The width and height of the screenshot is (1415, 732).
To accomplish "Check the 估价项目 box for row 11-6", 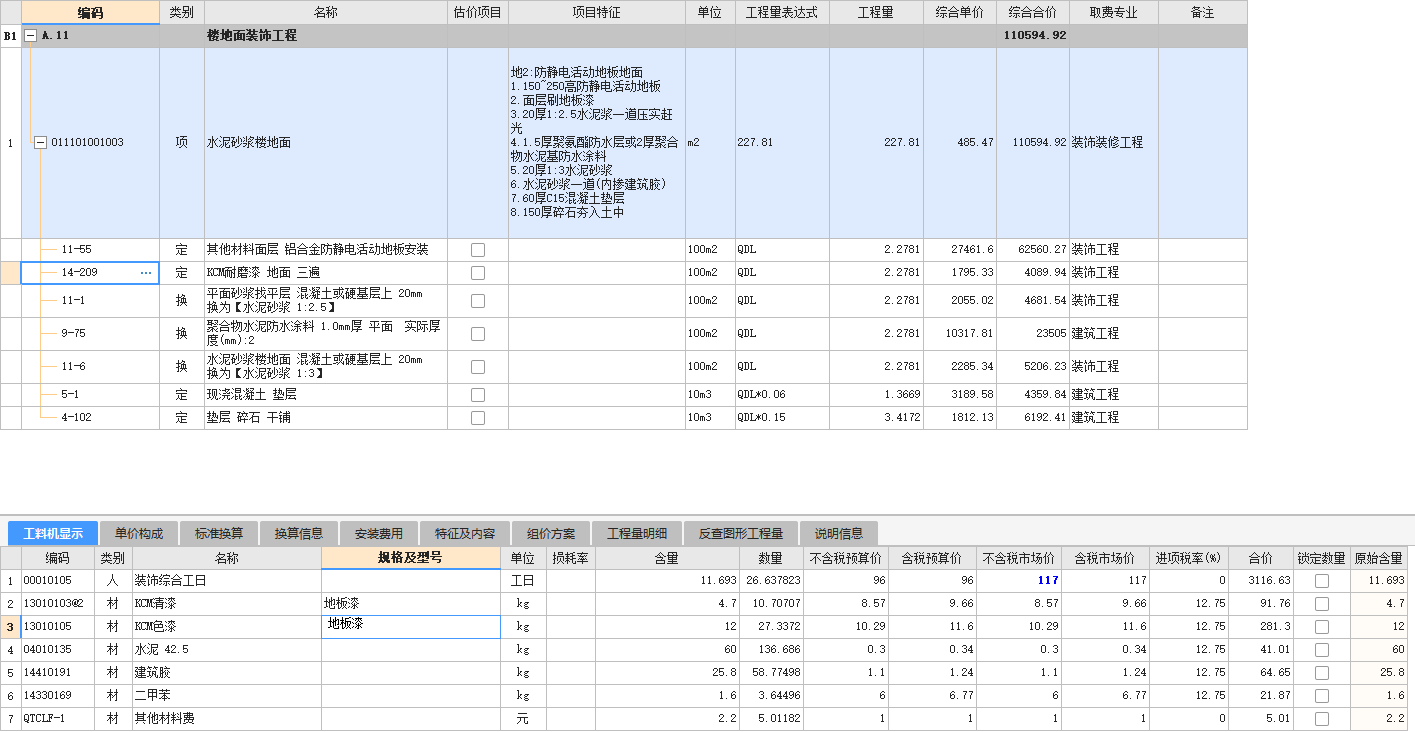I will click(x=478, y=367).
